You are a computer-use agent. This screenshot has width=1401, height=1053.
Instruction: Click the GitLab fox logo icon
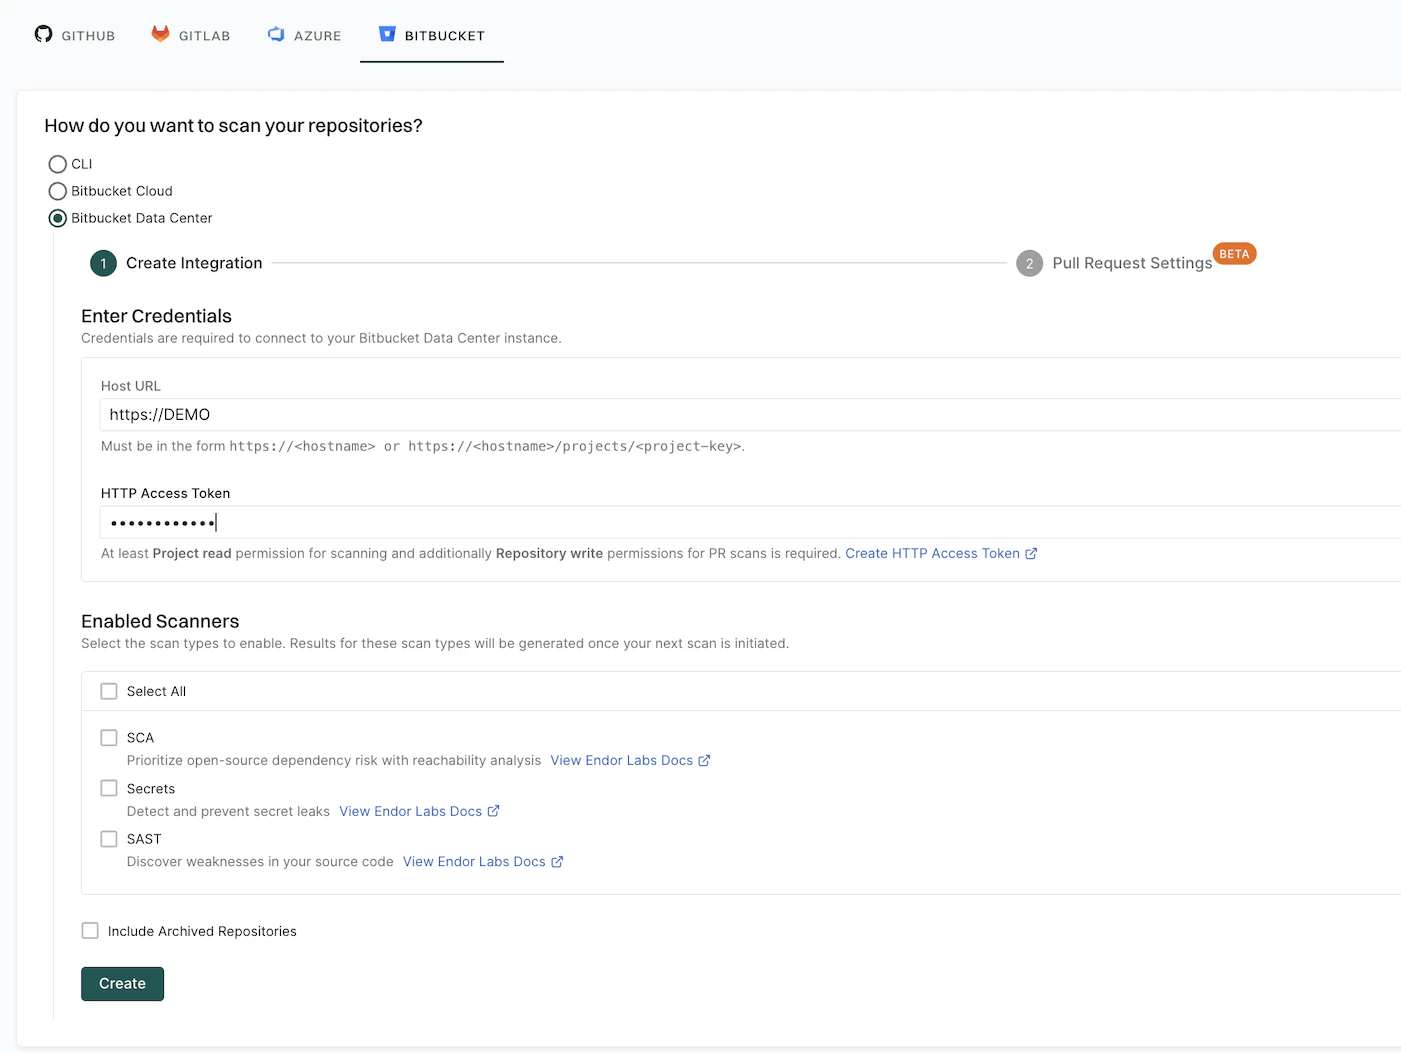(x=160, y=33)
